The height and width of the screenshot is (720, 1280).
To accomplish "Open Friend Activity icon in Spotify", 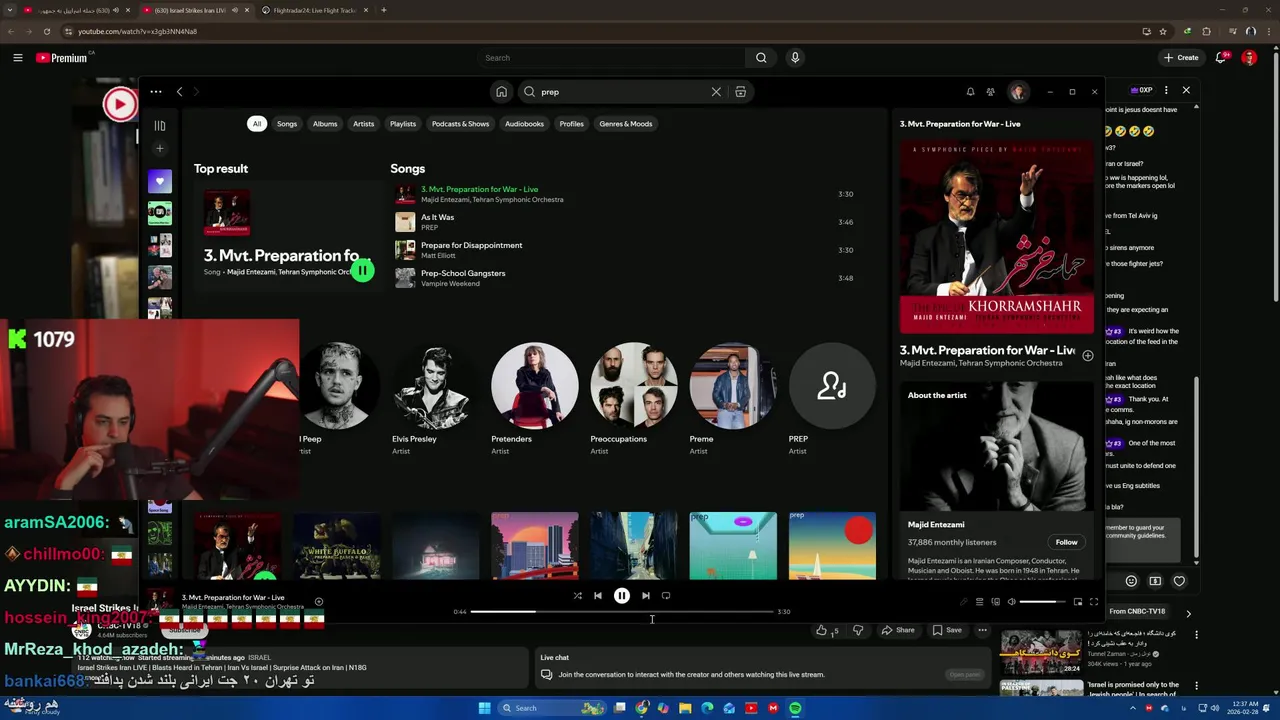I will click(x=990, y=92).
